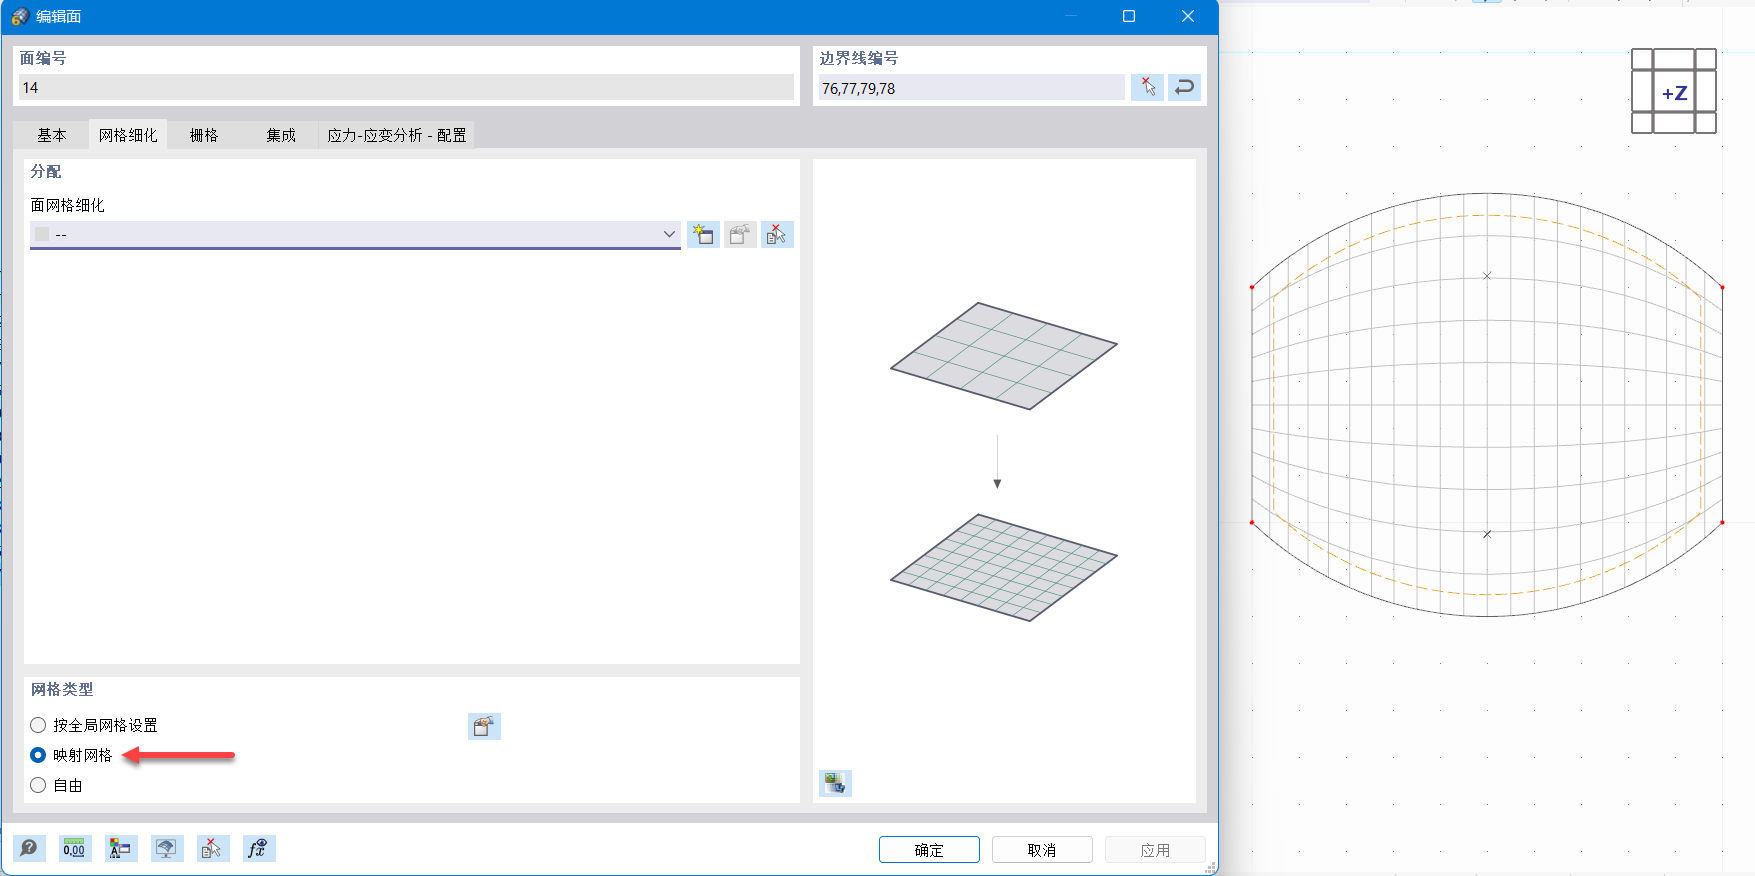This screenshot has width=1755, height=876.
Task: Click the refined mesh plate preview image
Action: 1003,568
